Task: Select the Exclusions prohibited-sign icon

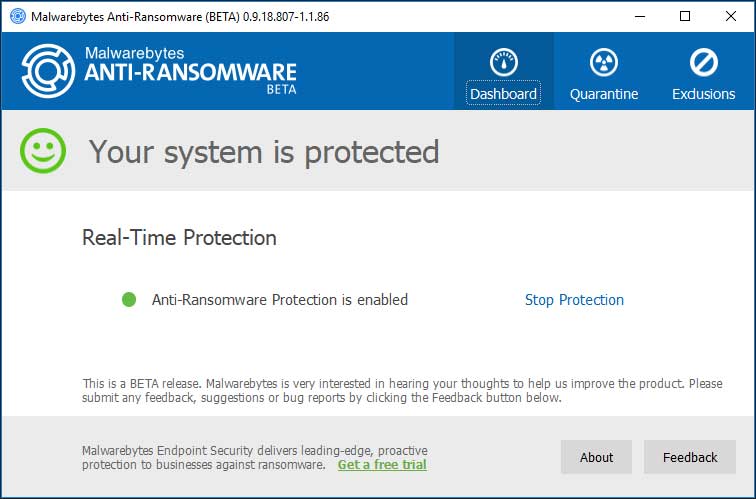Action: [x=703, y=63]
